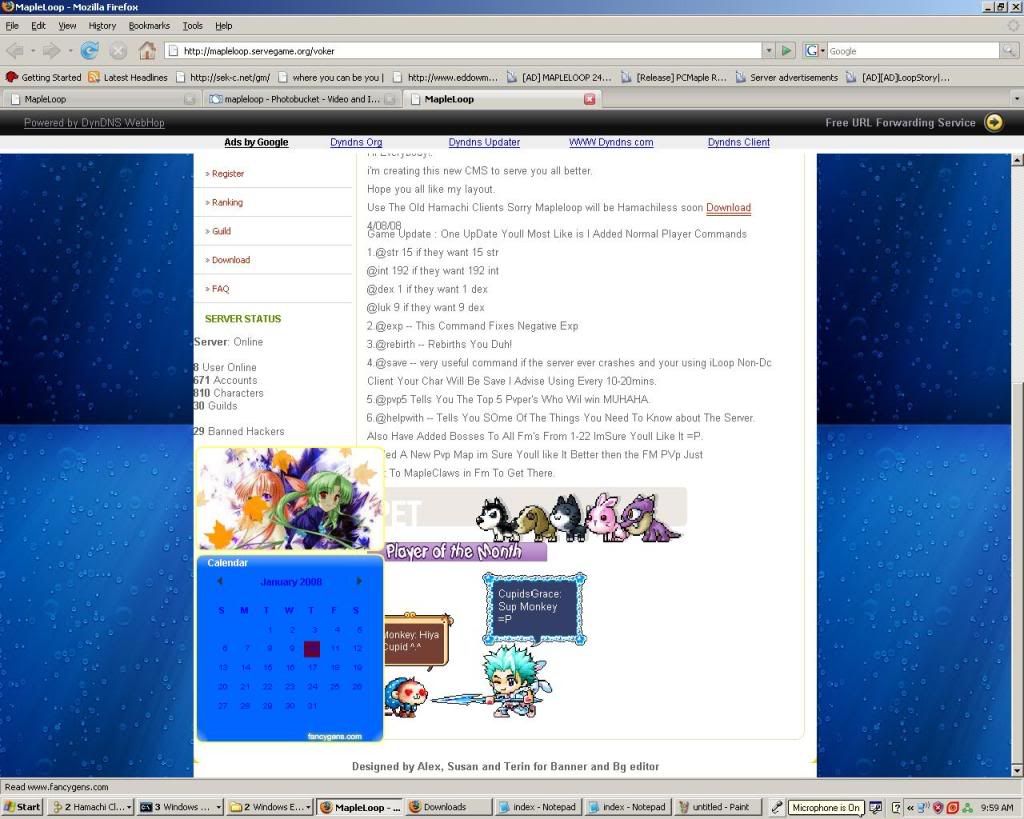The height and width of the screenshot is (819, 1024).
Task: Open the Bookmarks menu
Action: pyautogui.click(x=148, y=25)
